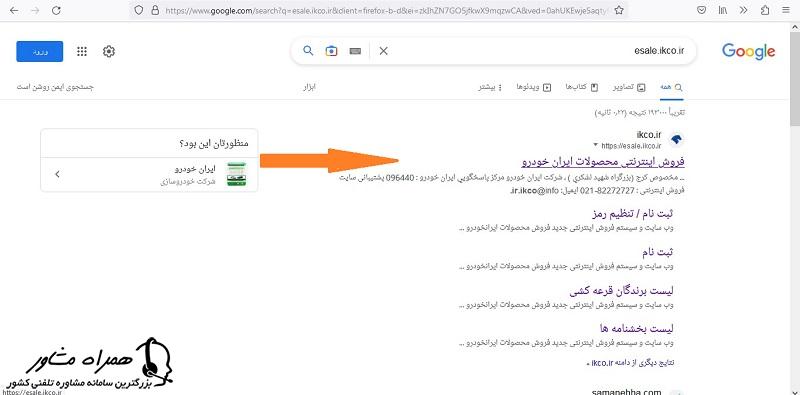Click جستجوی ایمن روشن است SafeSearch text
This screenshot has width=800, height=395.
(56, 87)
